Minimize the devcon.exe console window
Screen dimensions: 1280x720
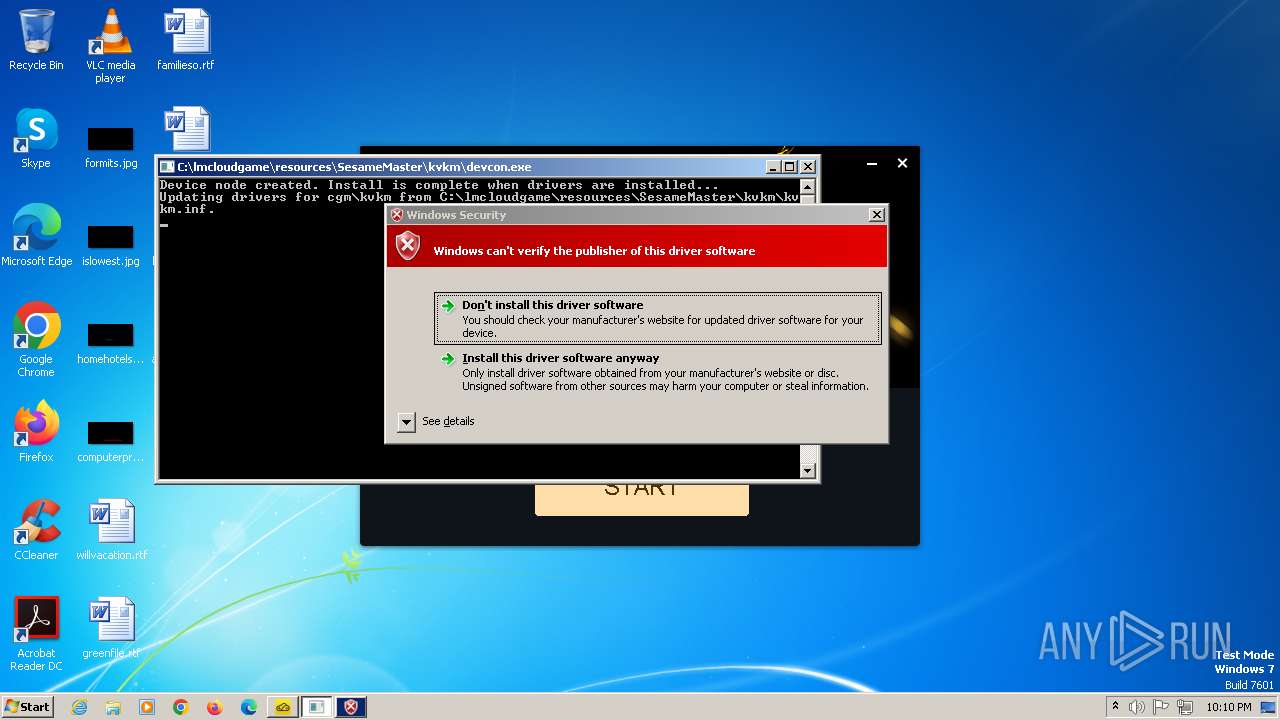(773, 167)
